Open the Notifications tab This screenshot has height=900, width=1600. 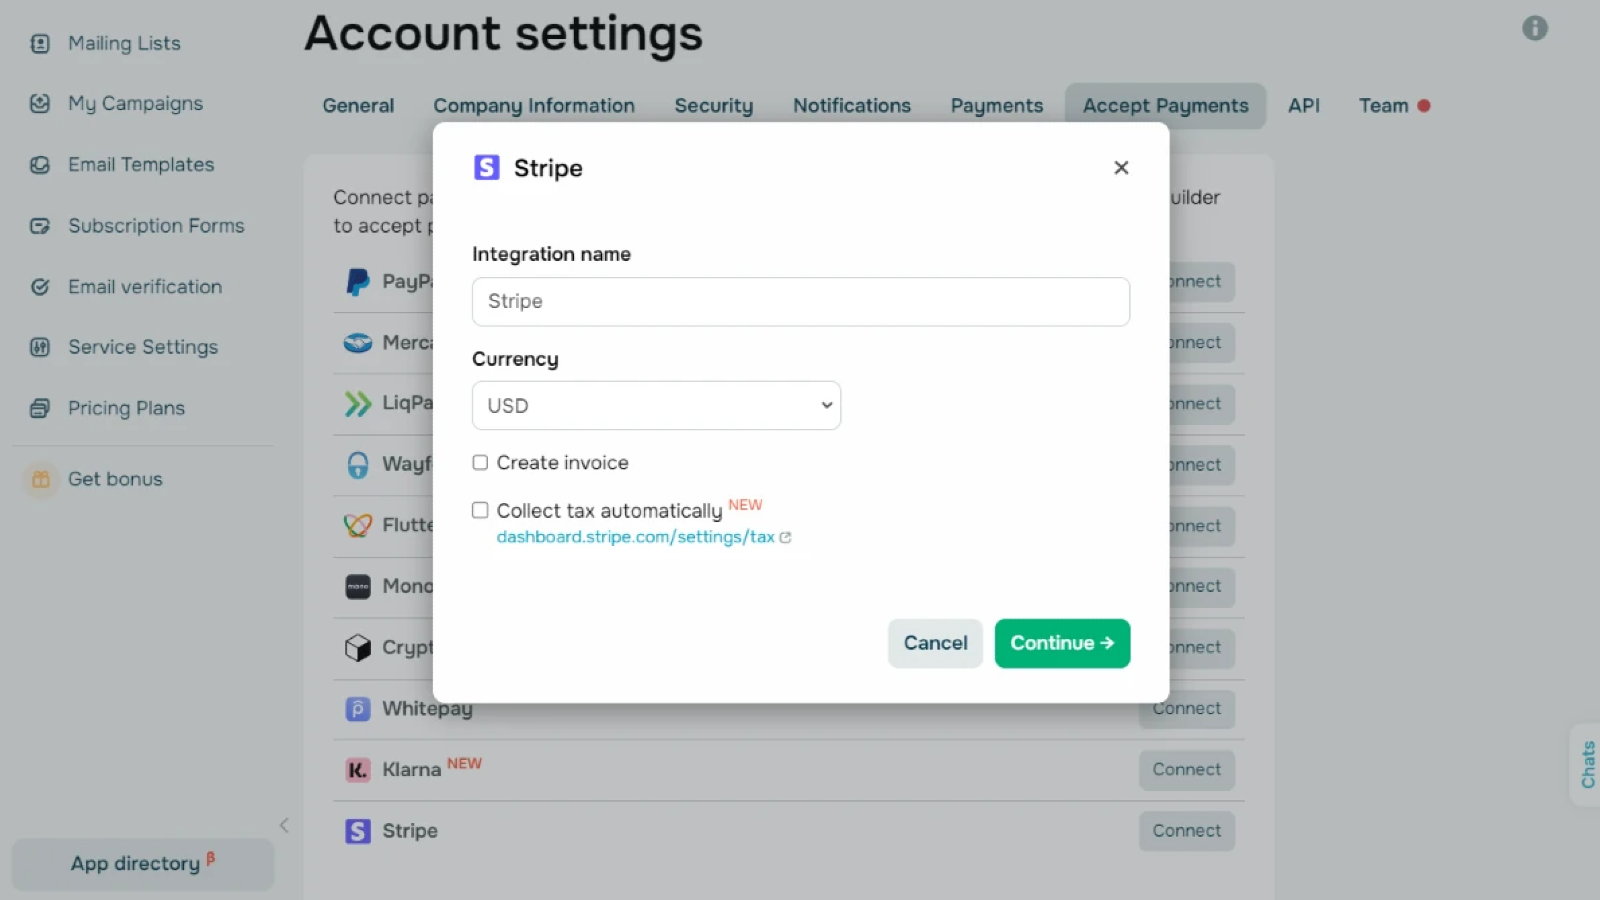[x=851, y=106]
